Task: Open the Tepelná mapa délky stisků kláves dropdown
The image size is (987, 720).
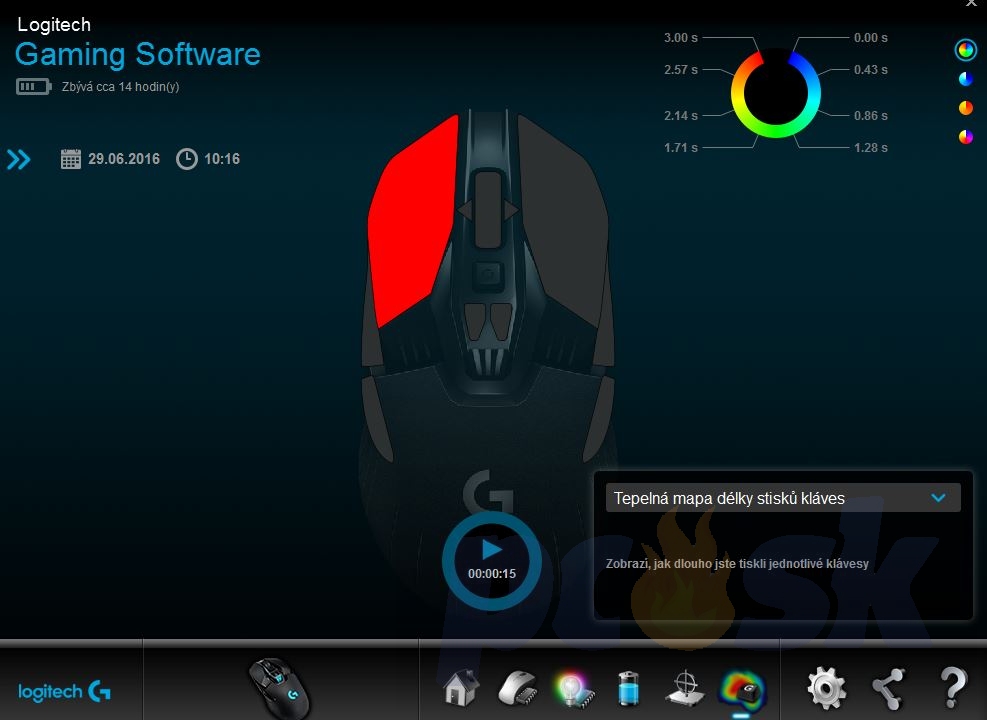Action: pos(783,498)
